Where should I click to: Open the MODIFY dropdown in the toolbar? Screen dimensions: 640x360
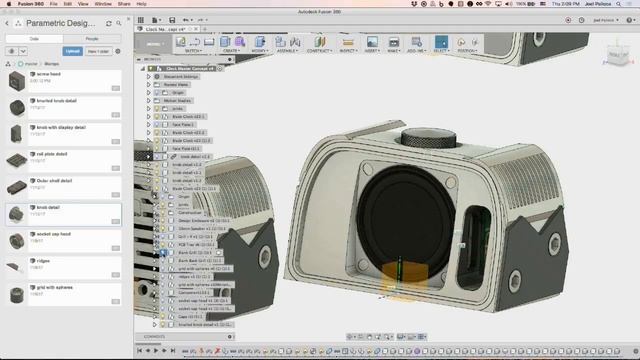[x=259, y=51]
